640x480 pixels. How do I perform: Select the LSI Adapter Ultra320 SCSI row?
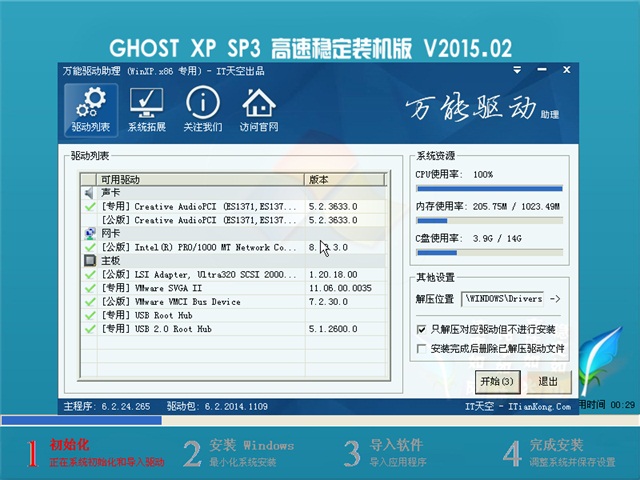(198, 274)
